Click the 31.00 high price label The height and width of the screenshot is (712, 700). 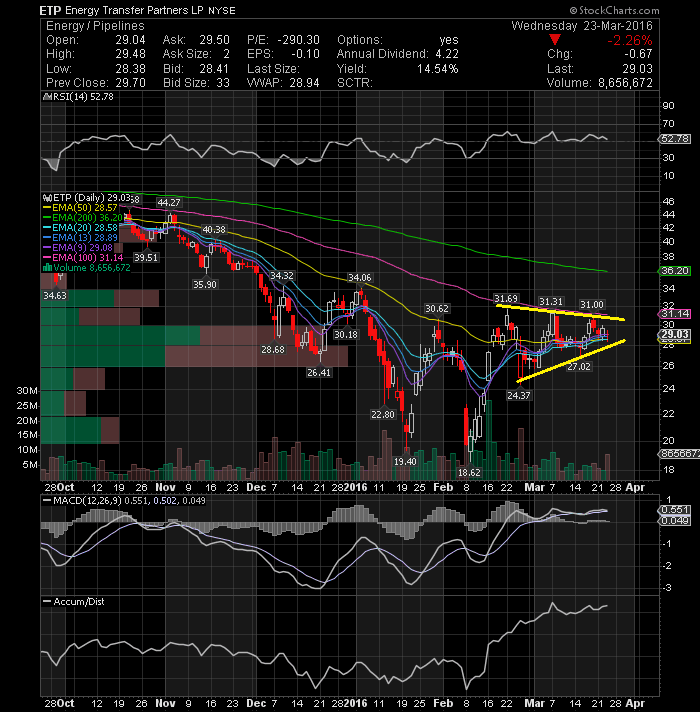pos(592,304)
